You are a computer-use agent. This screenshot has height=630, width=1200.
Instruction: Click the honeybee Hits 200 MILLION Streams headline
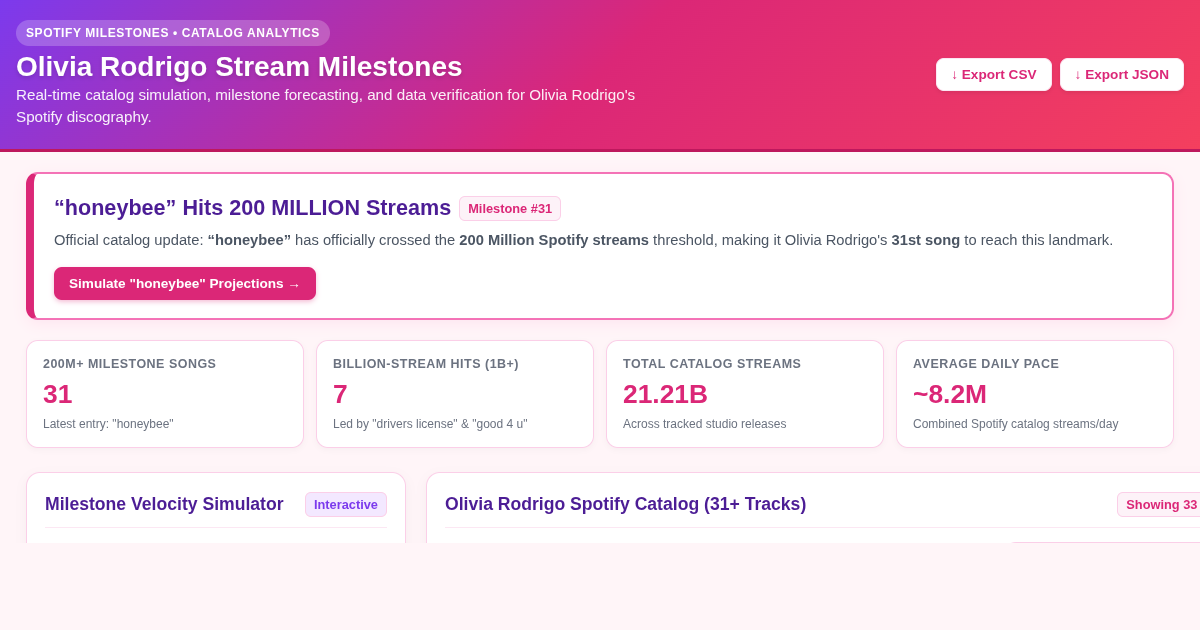coord(253,208)
